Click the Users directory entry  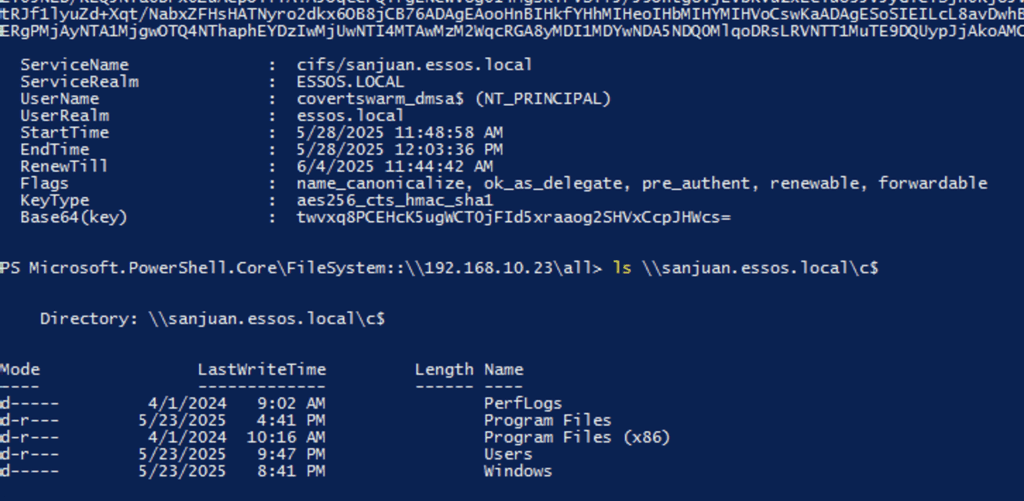[x=508, y=455]
